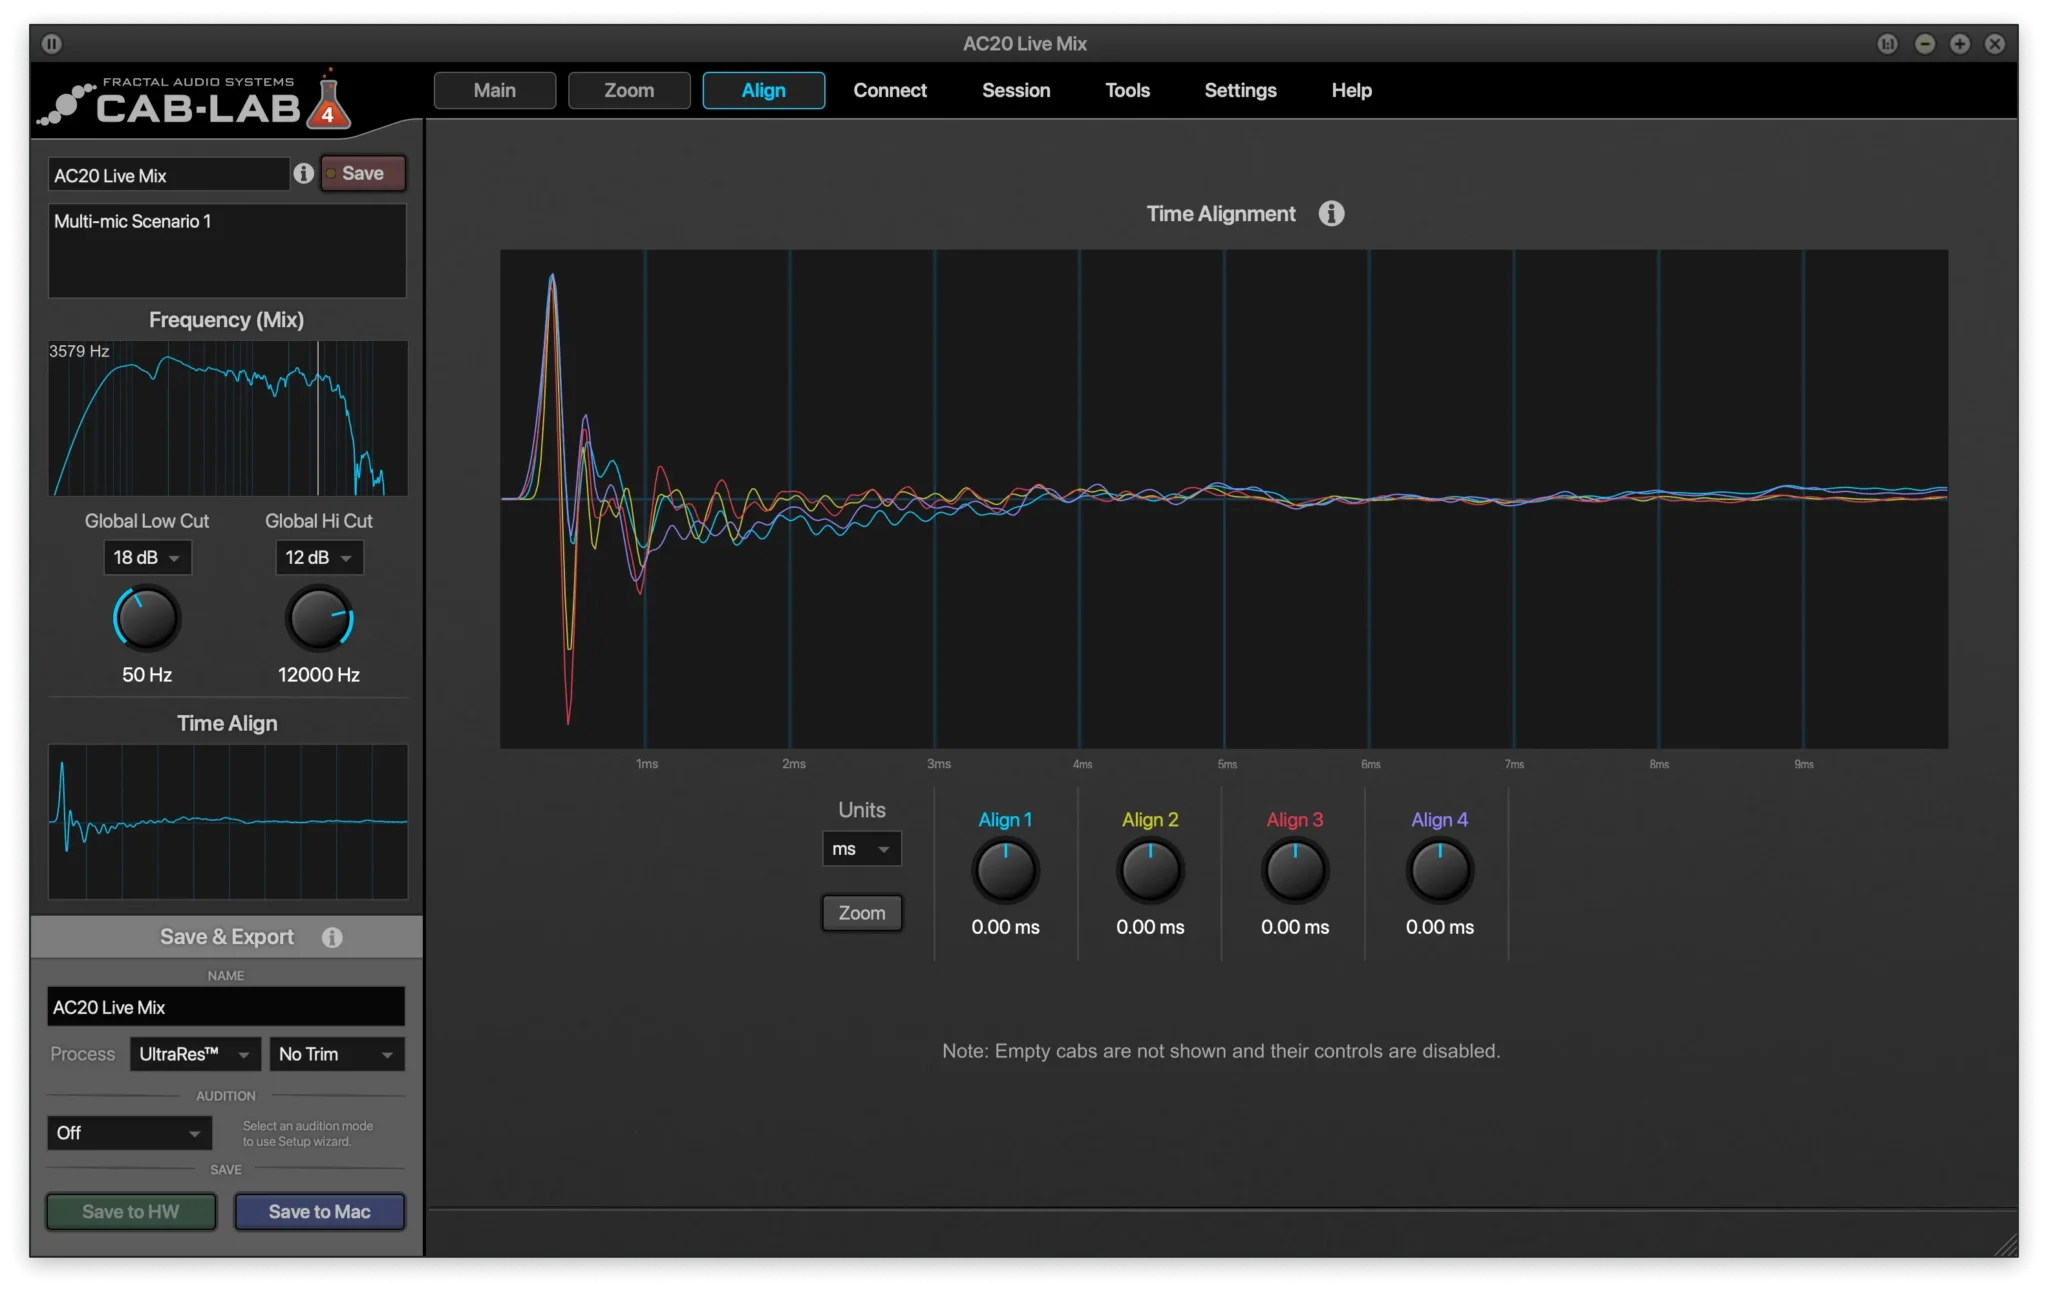This screenshot has height=1292, width=2048.
Task: Click the Align 1 knob
Action: 1005,871
